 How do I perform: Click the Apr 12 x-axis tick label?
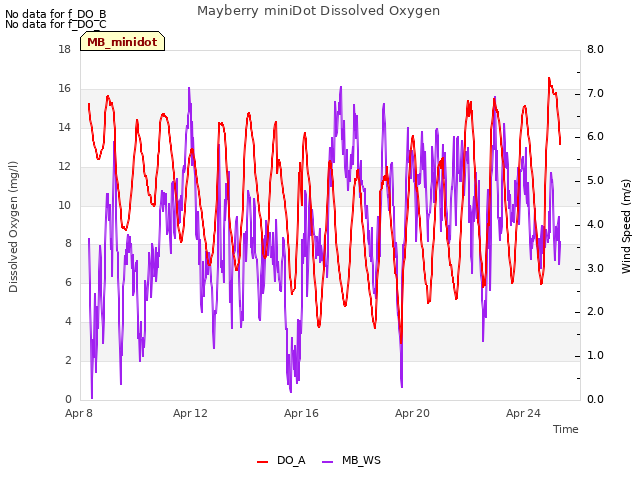coord(190,413)
